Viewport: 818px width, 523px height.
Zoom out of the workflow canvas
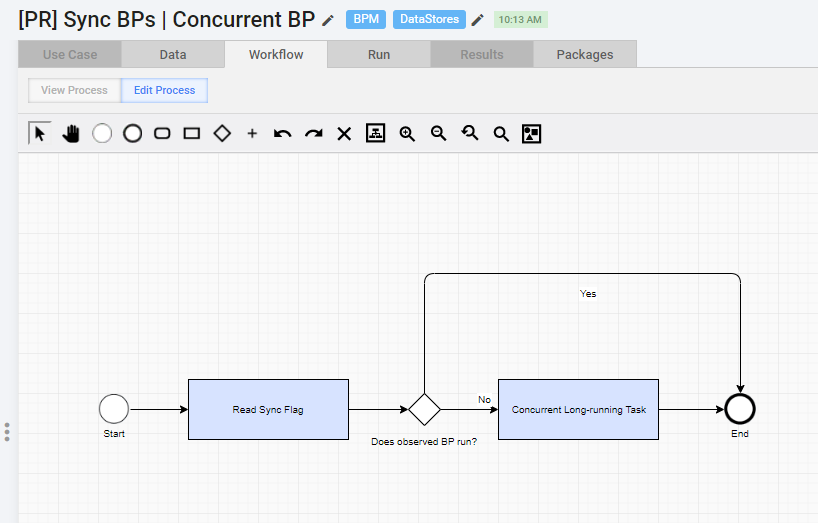click(438, 133)
